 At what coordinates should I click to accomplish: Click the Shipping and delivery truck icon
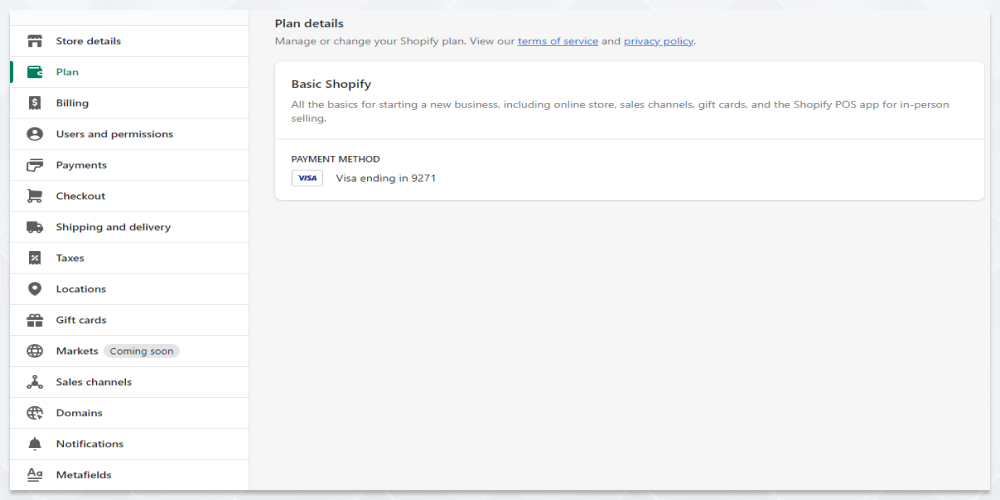point(34,227)
